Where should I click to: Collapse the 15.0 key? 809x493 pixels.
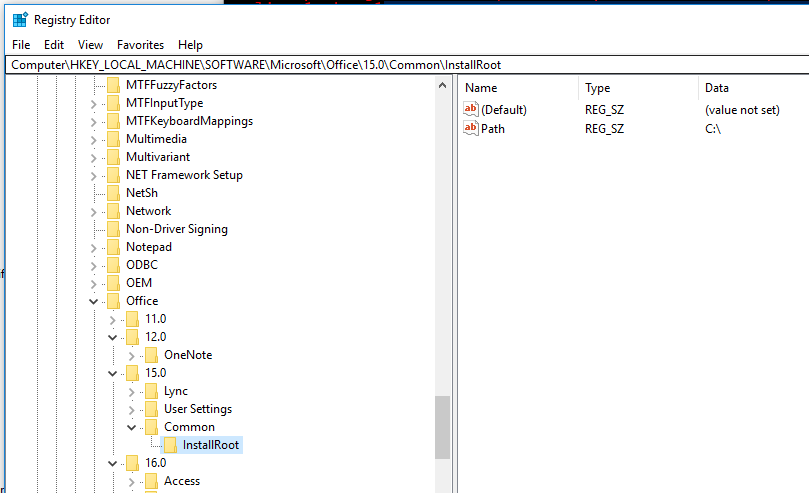(112, 373)
